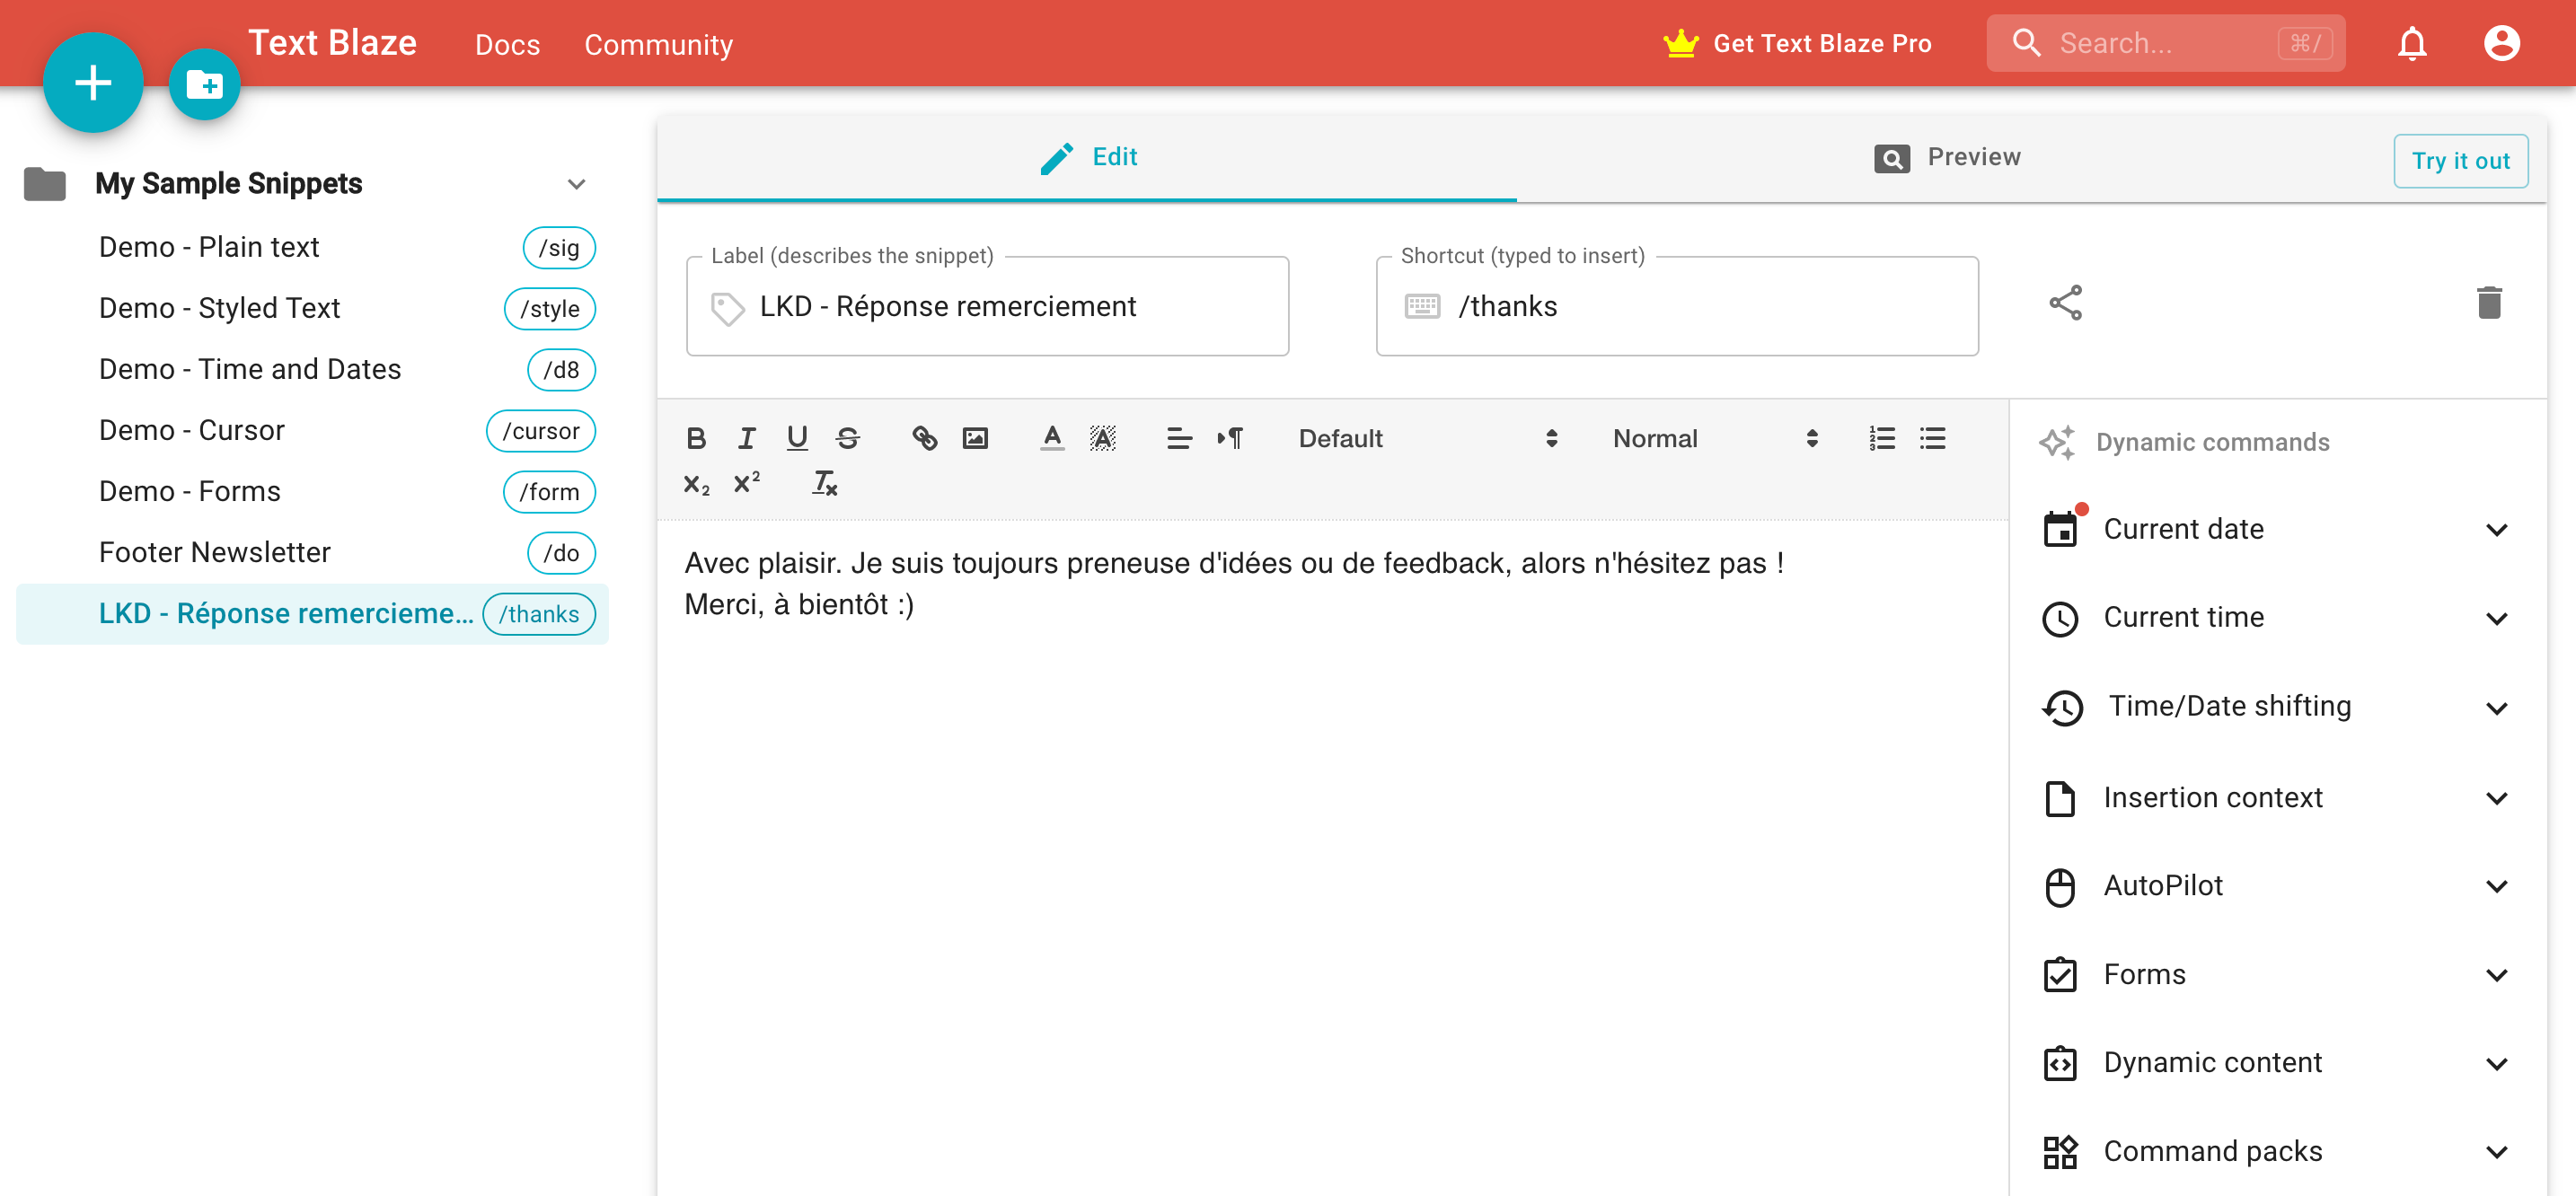Toggle right-to-left text direction

(x=1230, y=438)
